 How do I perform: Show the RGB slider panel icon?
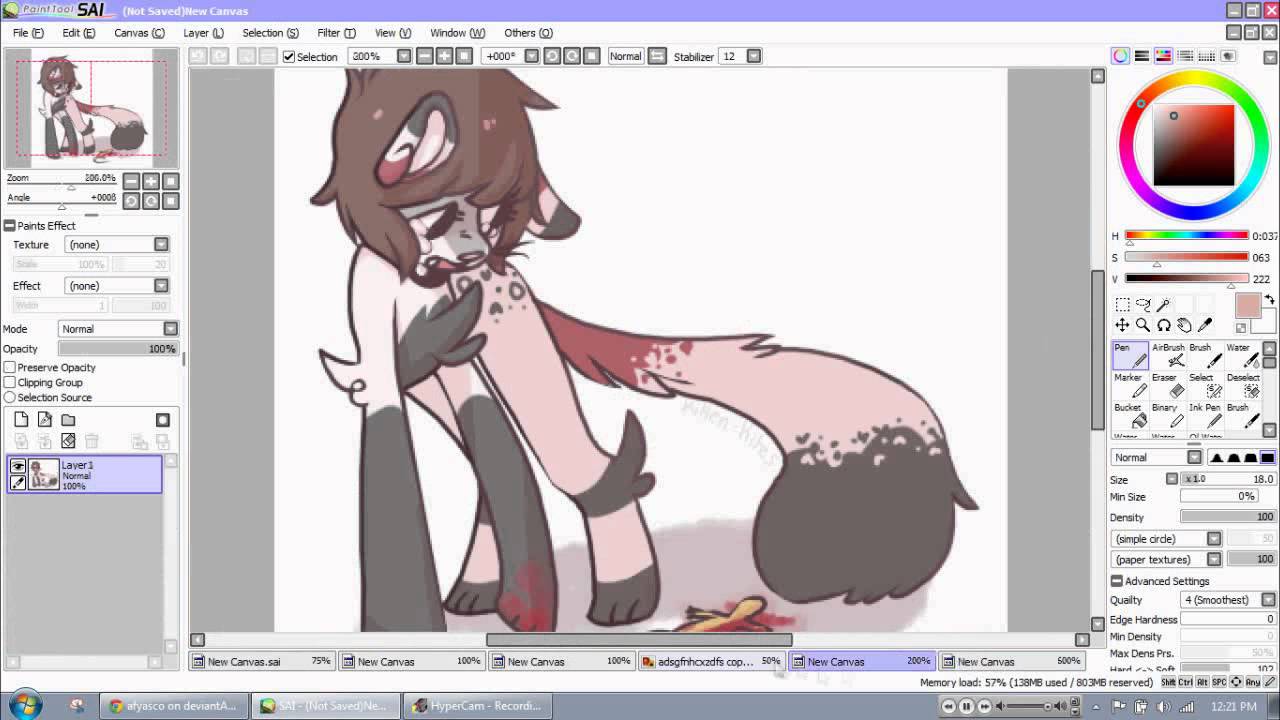[1141, 56]
